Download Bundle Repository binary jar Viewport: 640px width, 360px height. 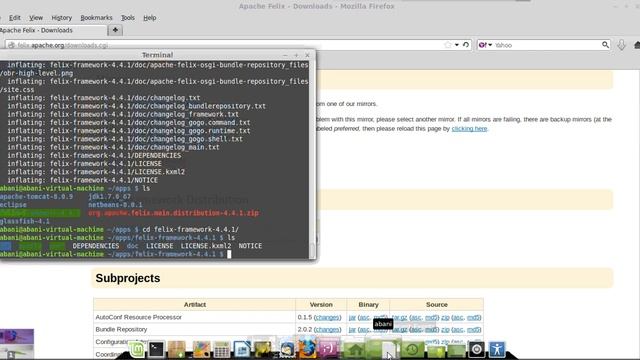point(352,329)
